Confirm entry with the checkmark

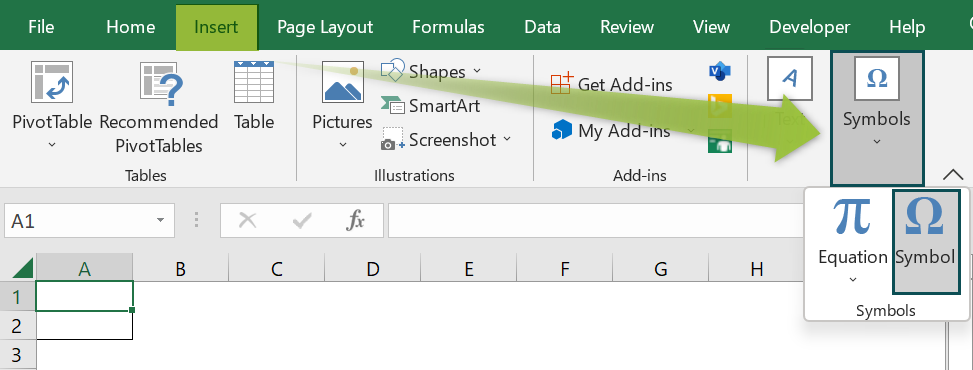point(302,220)
